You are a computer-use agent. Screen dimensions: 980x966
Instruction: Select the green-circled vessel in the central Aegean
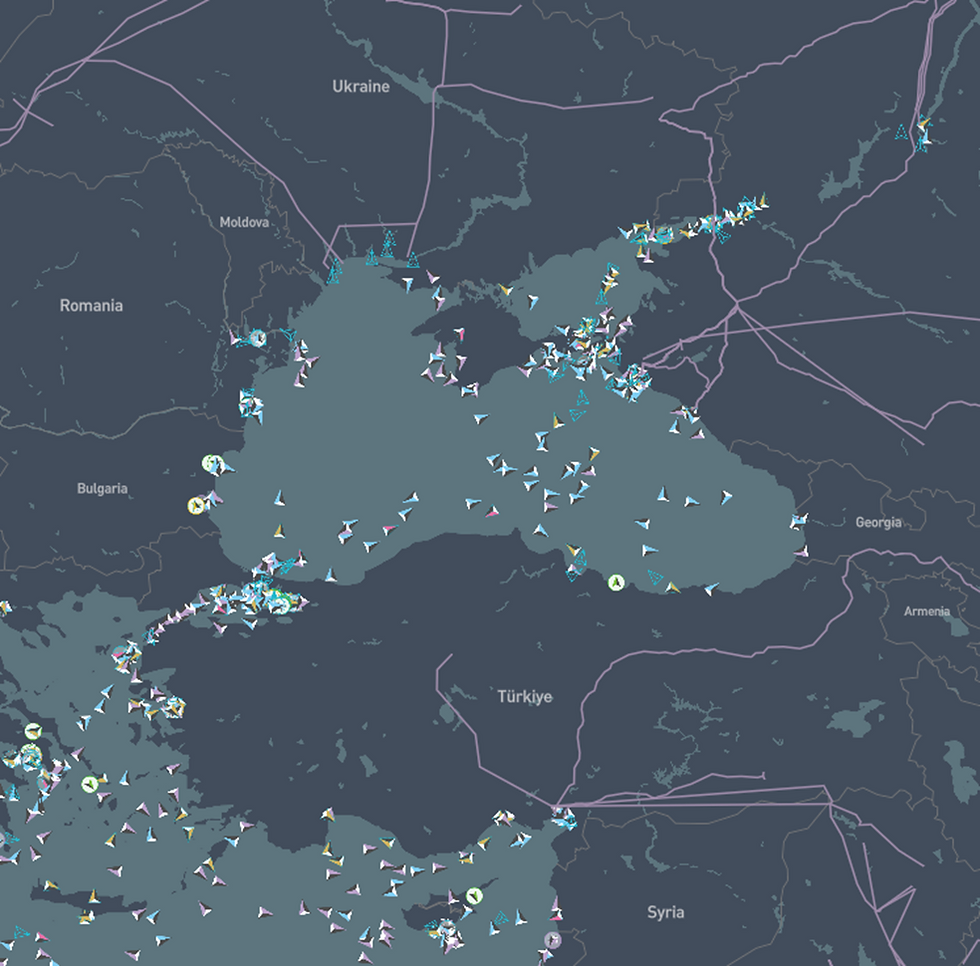pyautogui.click(x=90, y=783)
